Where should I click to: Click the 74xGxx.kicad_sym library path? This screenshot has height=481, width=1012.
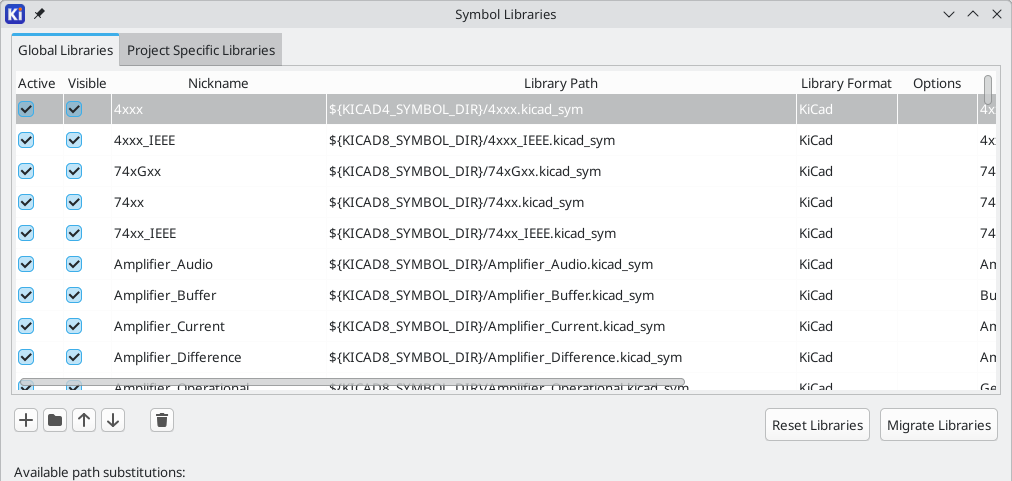coord(561,171)
